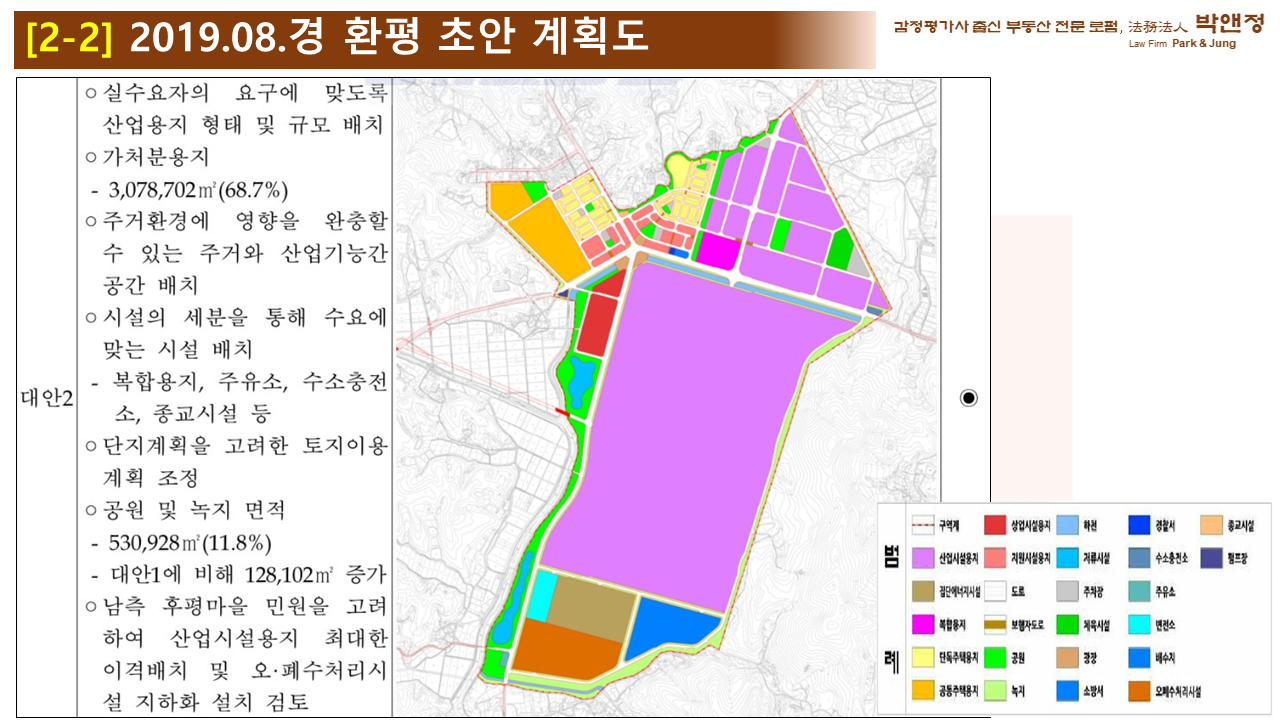Image resolution: width=1280 pixels, height=720 pixels.
Task: Click the red 상업시설용지 legend swatch
Action: 997,525
